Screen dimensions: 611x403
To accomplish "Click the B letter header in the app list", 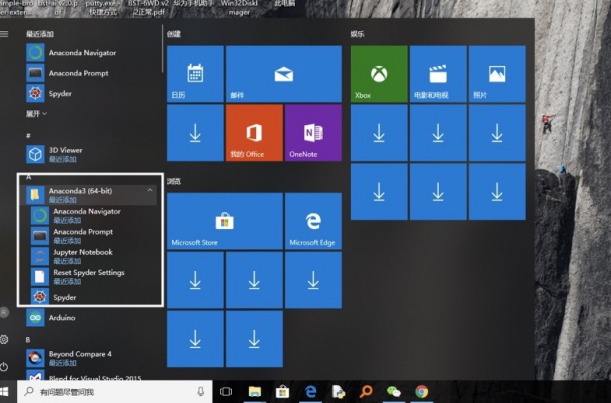I will [x=28, y=339].
